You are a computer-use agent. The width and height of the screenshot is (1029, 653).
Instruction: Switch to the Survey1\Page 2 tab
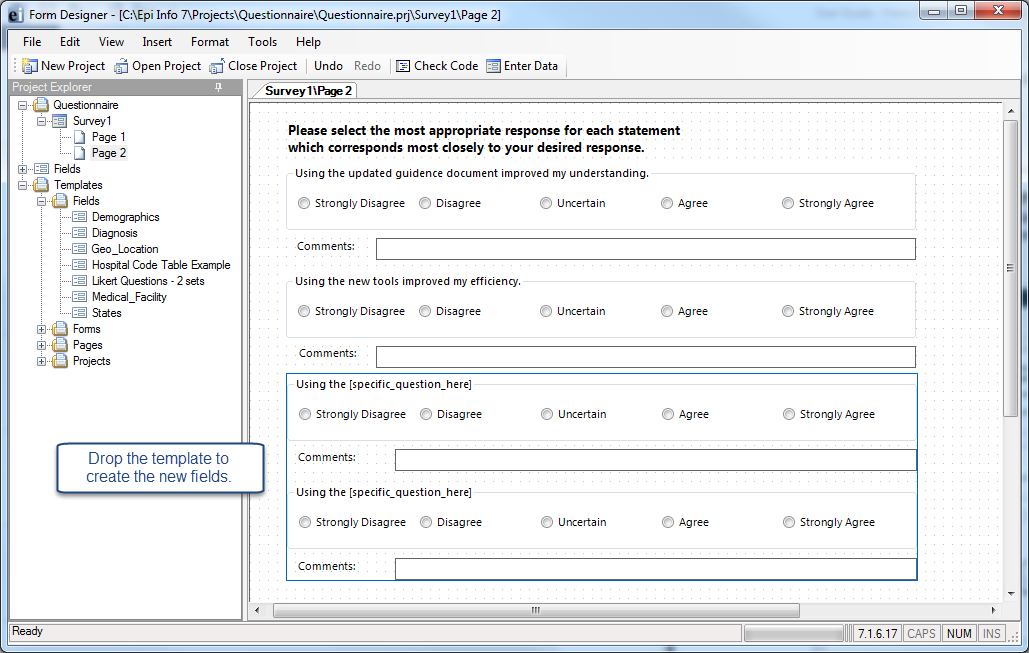(308, 91)
